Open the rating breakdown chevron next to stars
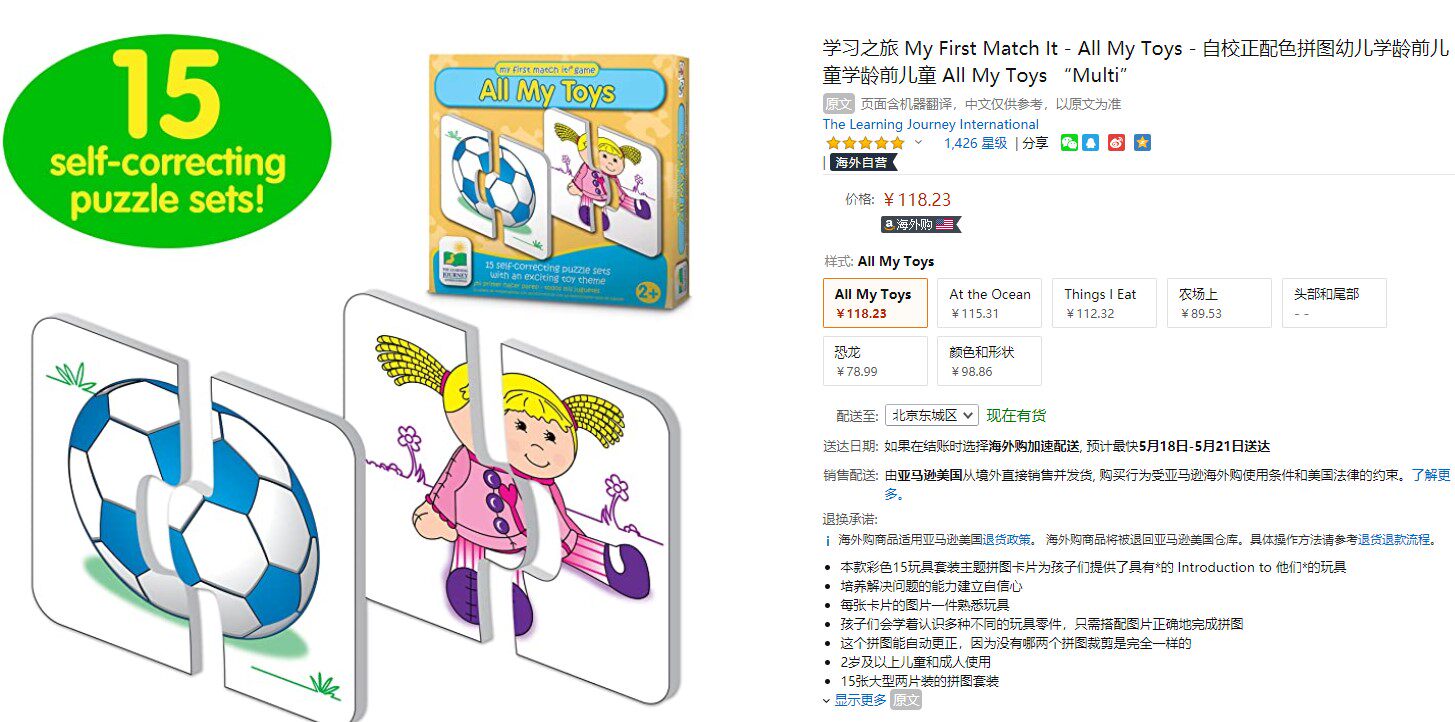Viewport: 1455px width, 722px height. 919,143
